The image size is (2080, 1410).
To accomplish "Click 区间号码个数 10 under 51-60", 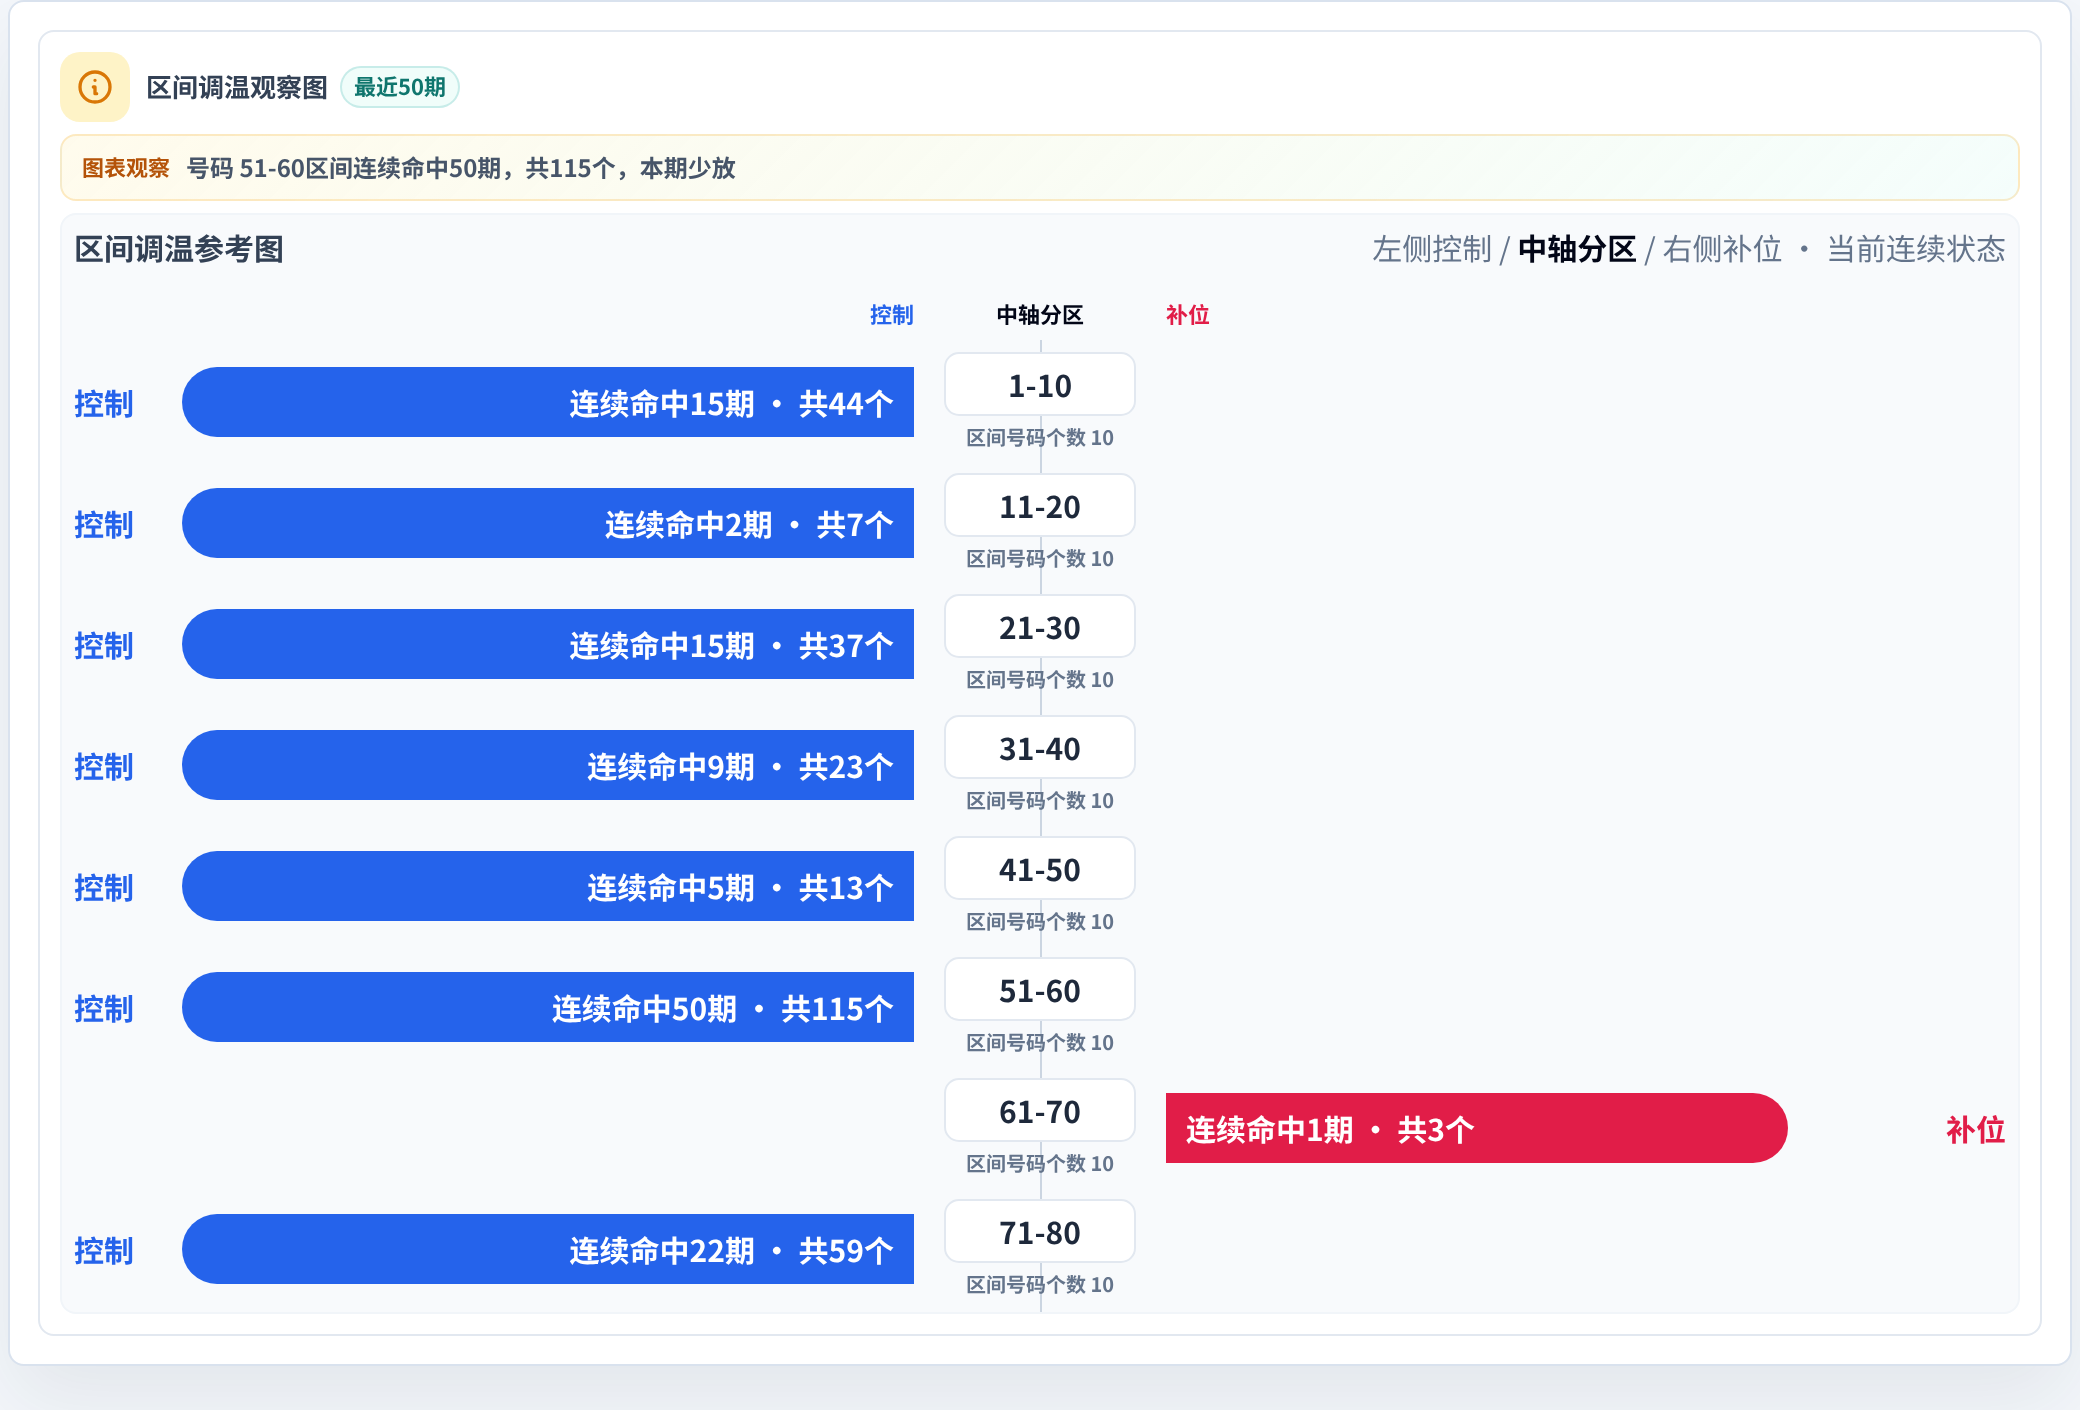I will 1040,1042.
